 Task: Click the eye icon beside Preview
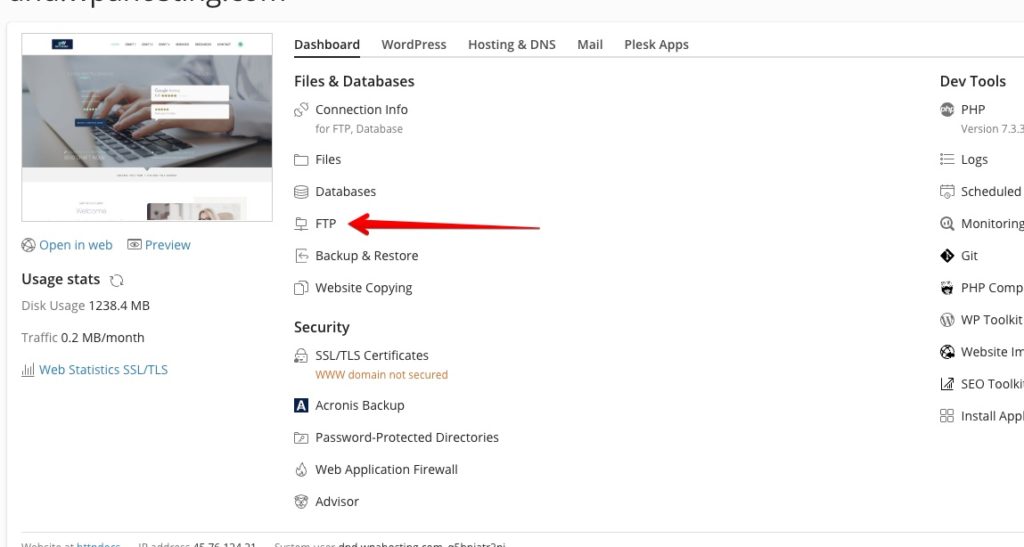(134, 245)
